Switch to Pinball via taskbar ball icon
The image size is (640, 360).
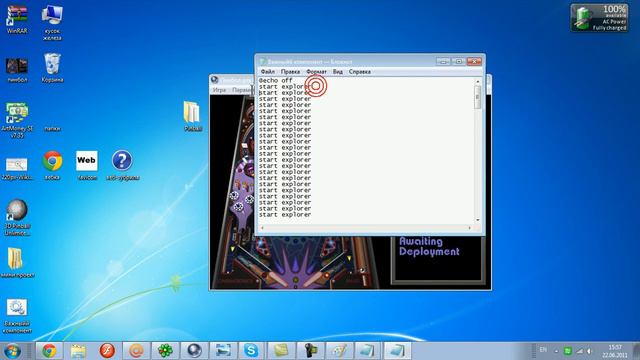[194, 351]
